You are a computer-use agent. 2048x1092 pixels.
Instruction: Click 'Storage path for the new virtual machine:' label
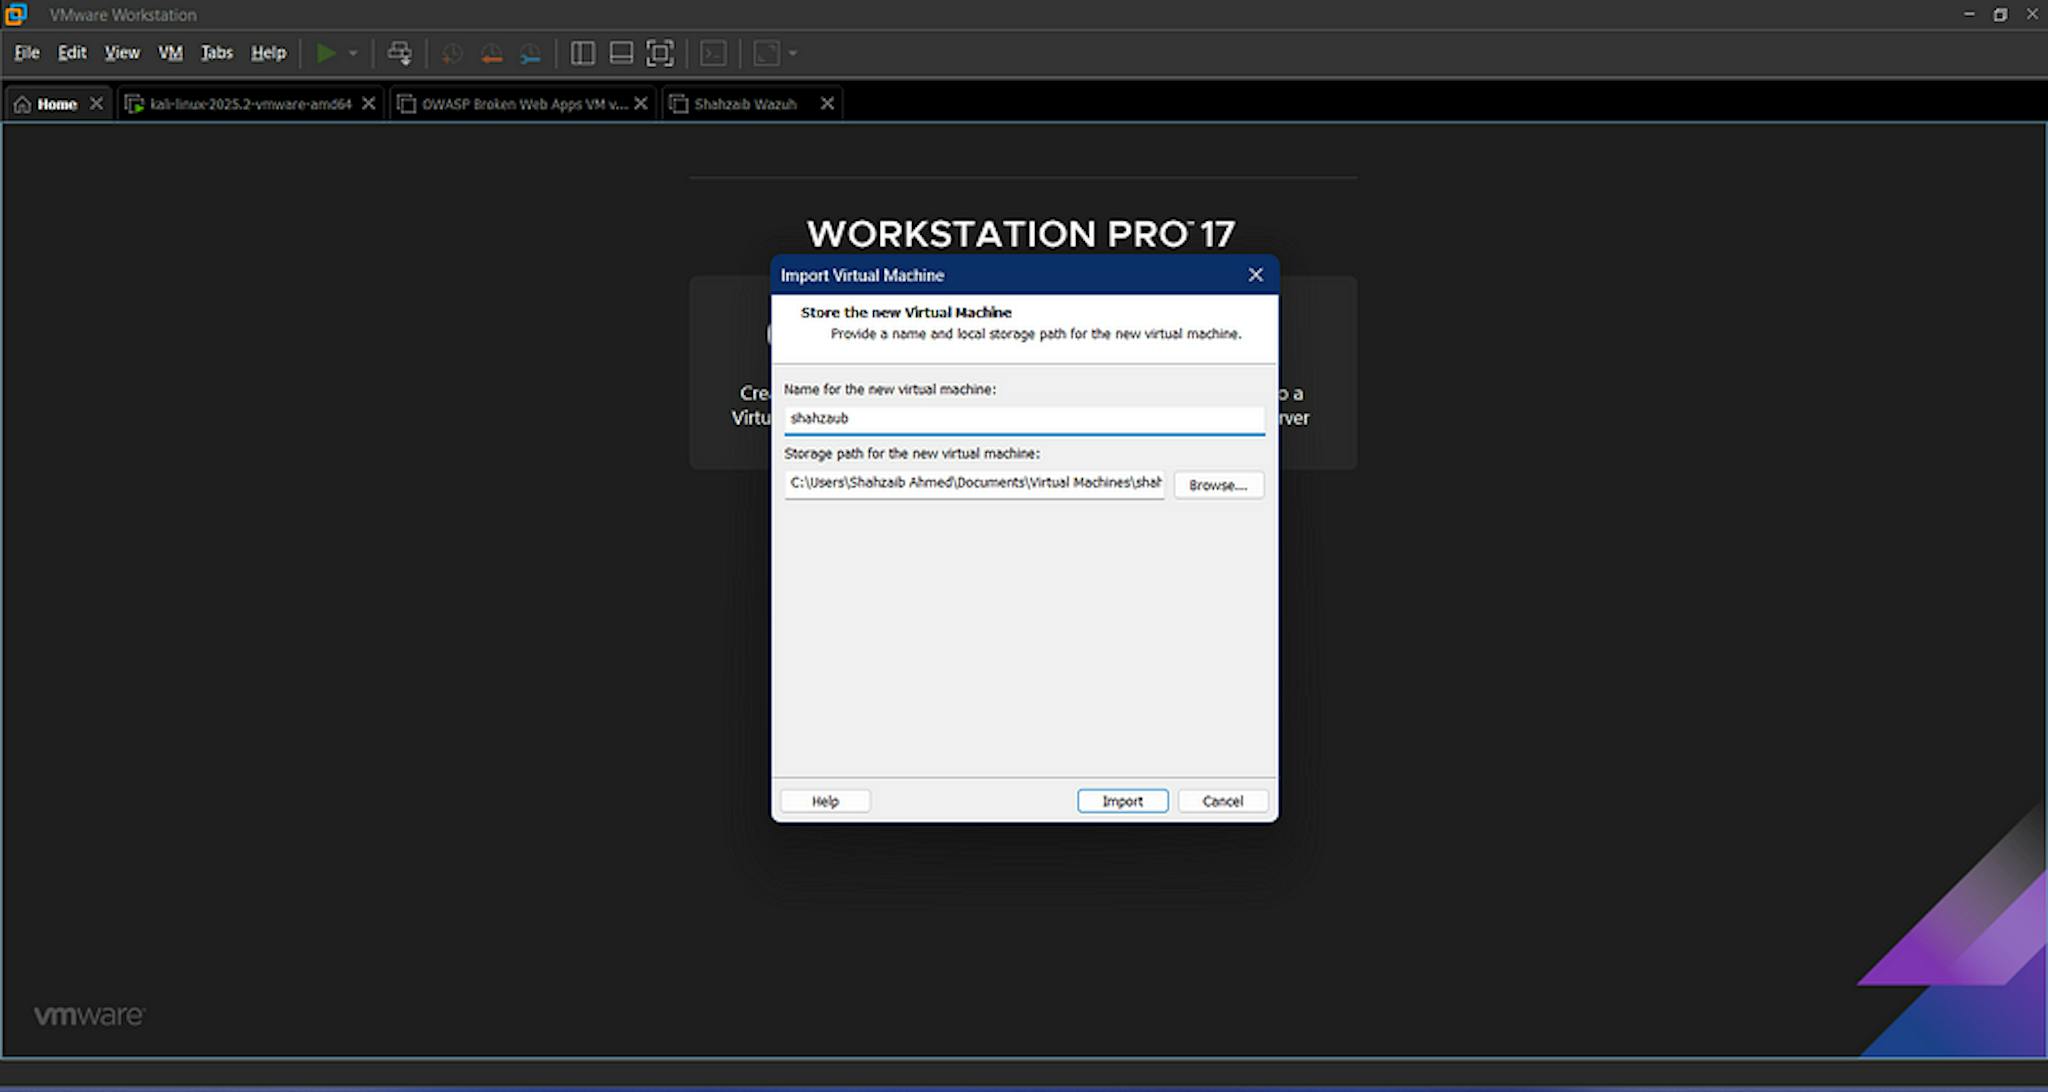pyautogui.click(x=912, y=453)
